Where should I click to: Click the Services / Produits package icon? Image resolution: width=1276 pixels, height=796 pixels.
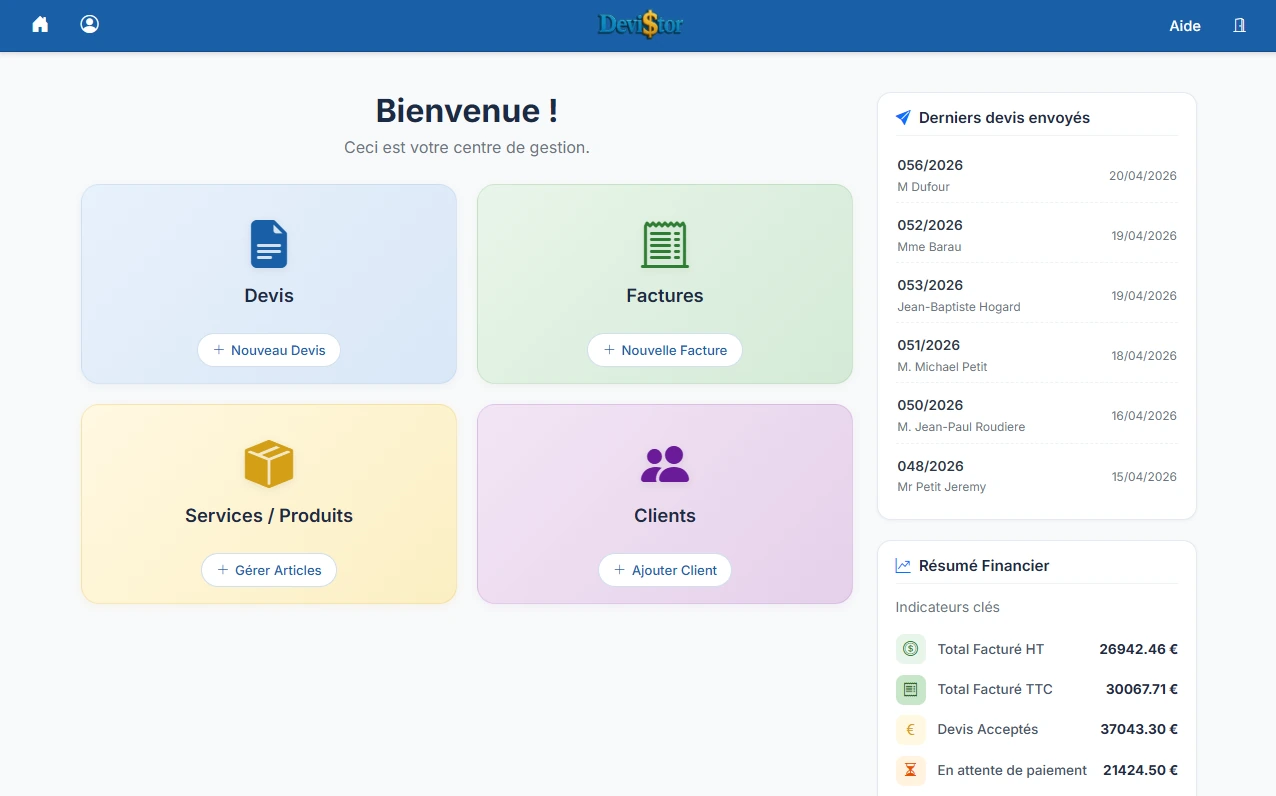[268, 464]
